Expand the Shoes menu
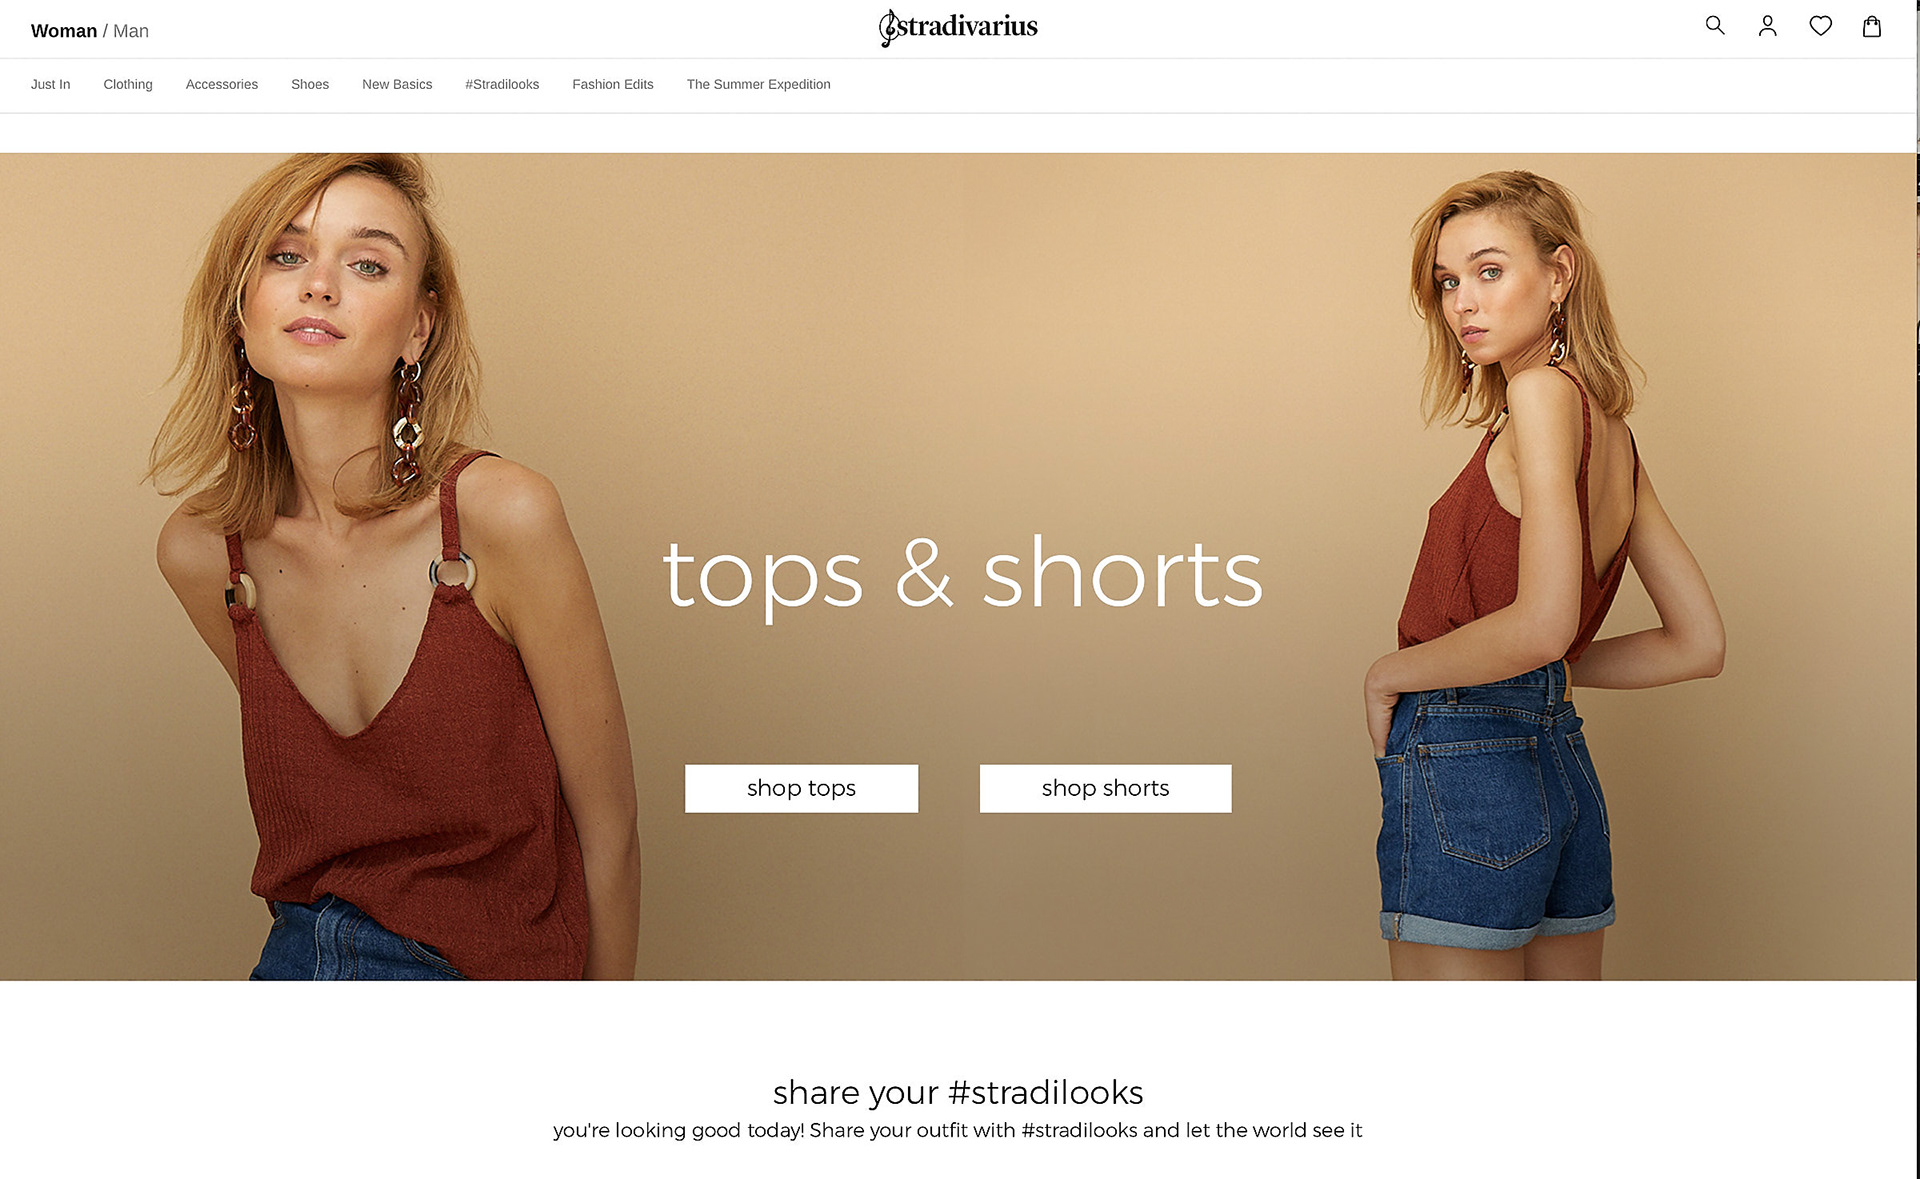1920x1179 pixels. point(310,84)
